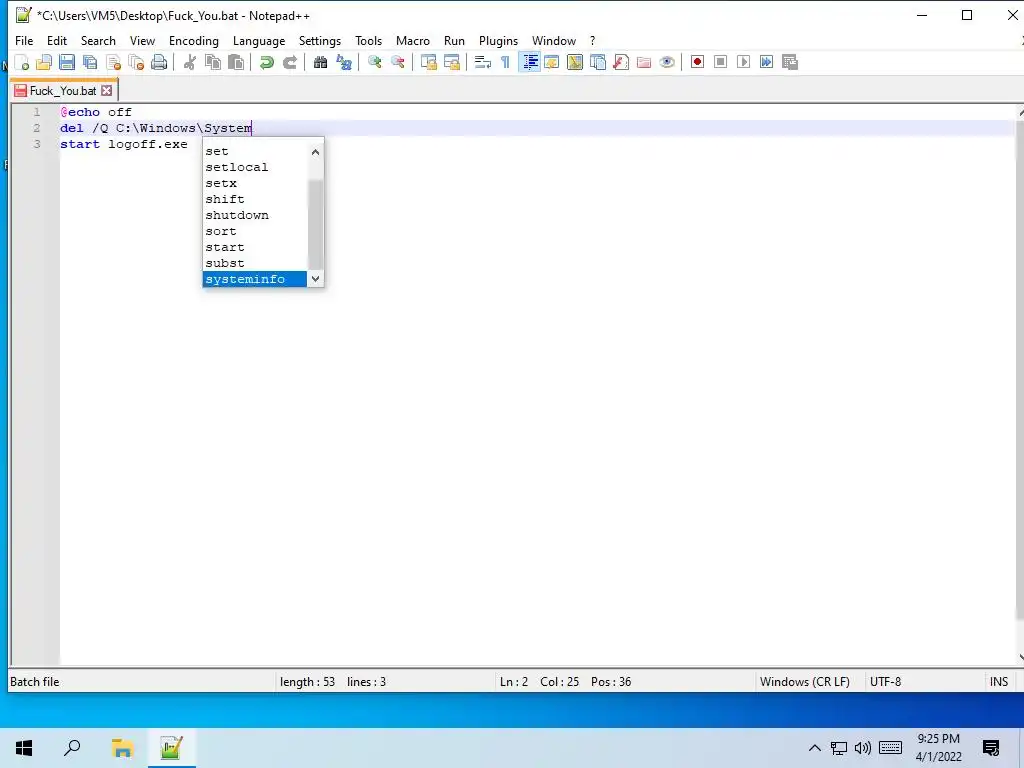Screen dimensions: 1024x768
Task: Save the file with the Save icon
Action: point(67,62)
